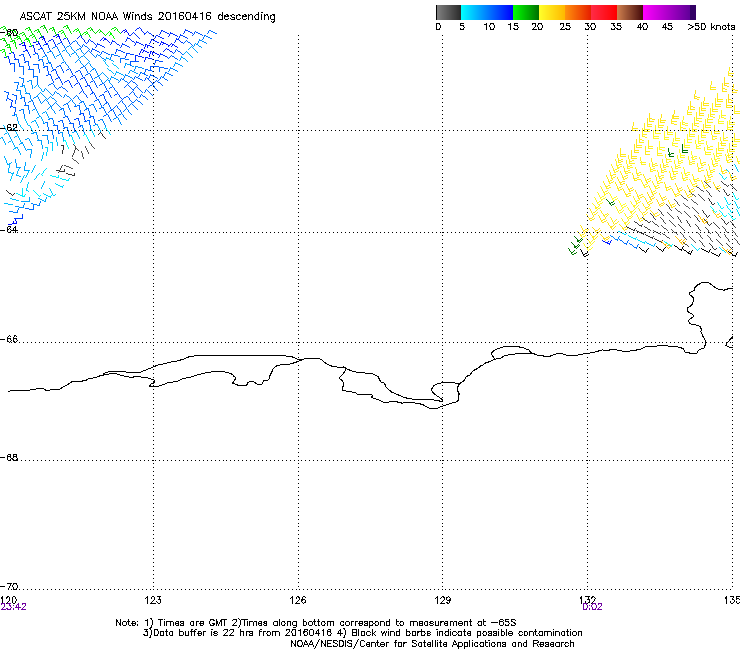Click the '25' legend scale label
The image size is (740, 650).
click(x=565, y=26)
